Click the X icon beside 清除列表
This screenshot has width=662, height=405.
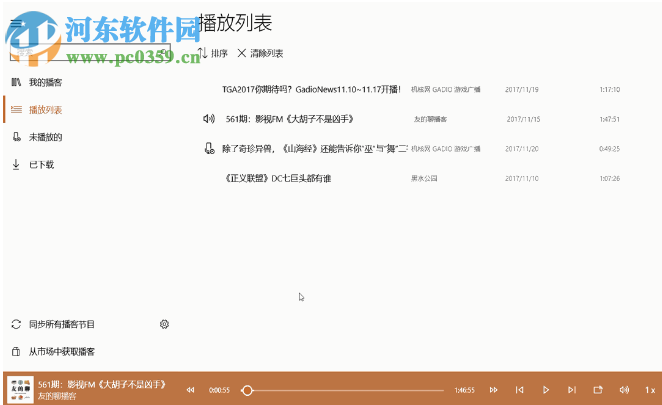click(241, 53)
